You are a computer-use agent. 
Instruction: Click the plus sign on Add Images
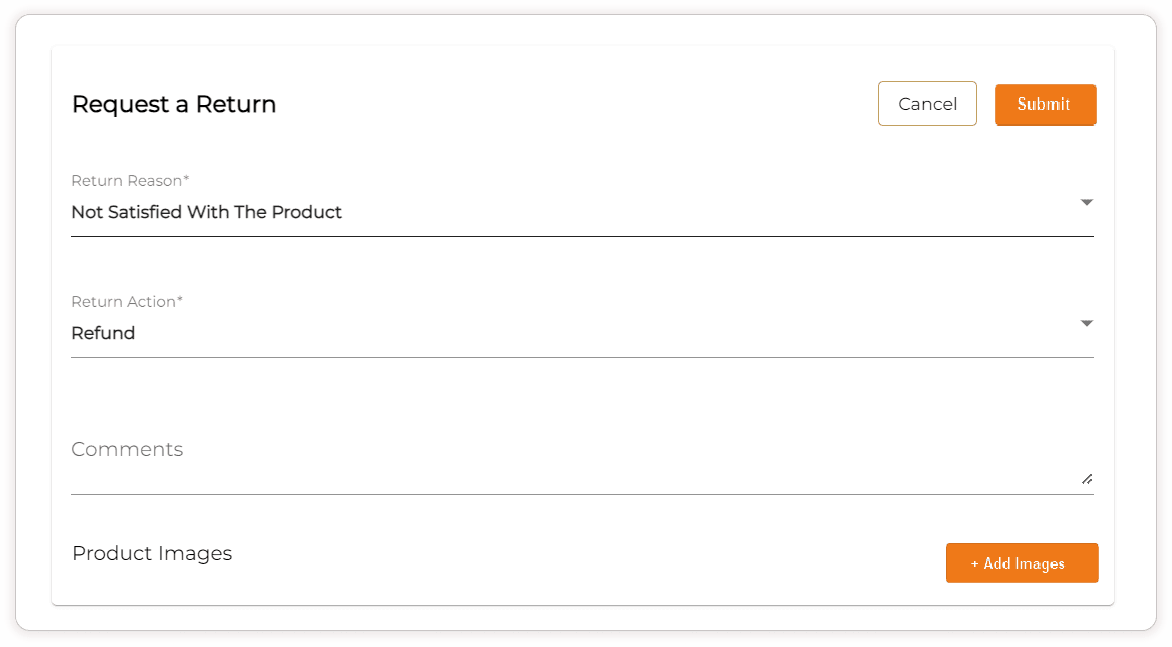[x=975, y=564]
